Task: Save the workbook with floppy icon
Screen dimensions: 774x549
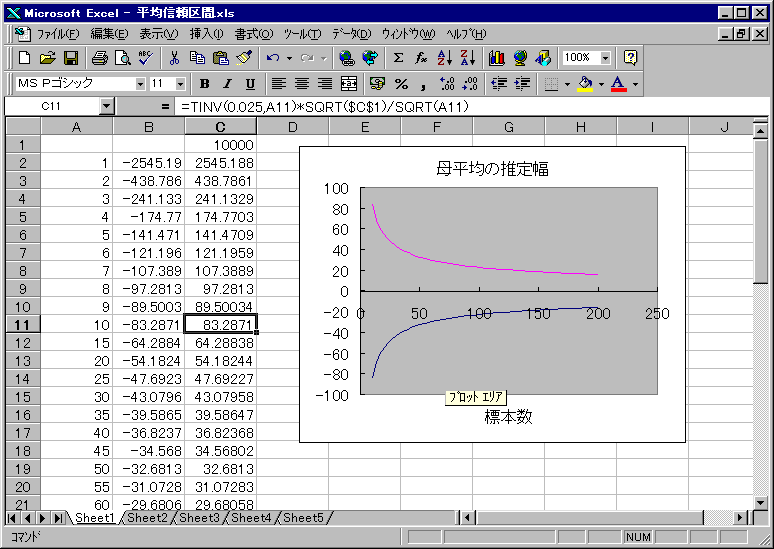Action: [x=71, y=58]
